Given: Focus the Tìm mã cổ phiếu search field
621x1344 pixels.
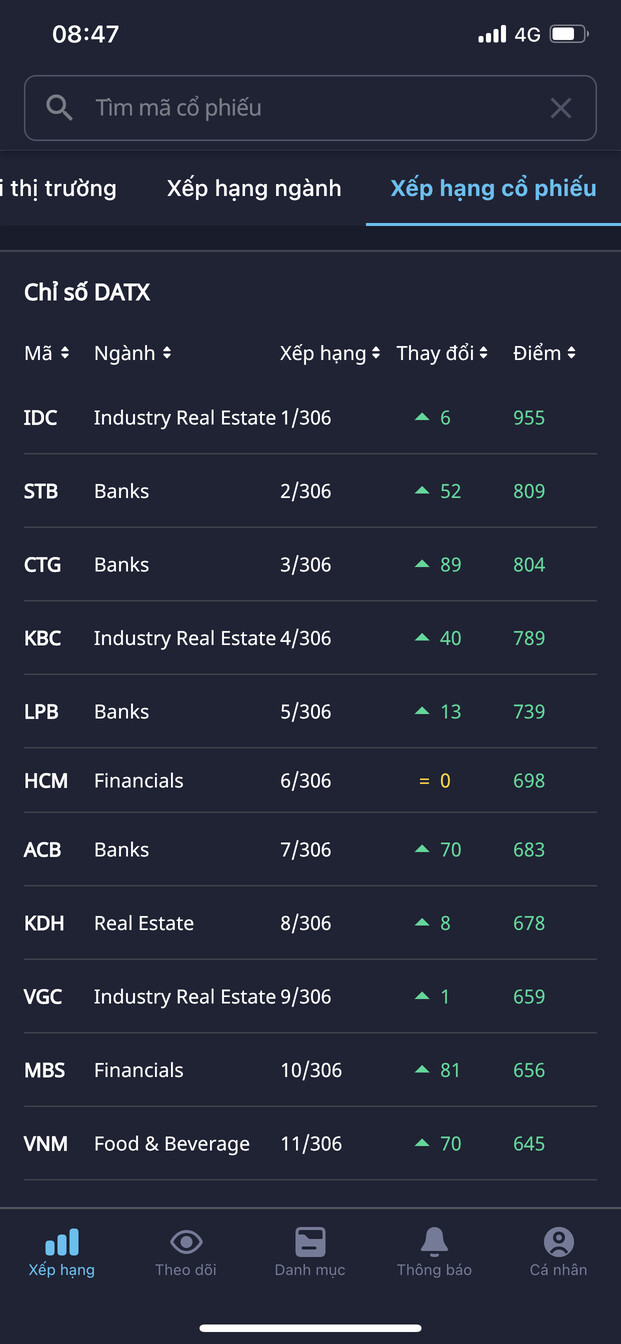Looking at the screenshot, I should click(x=300, y=108).
